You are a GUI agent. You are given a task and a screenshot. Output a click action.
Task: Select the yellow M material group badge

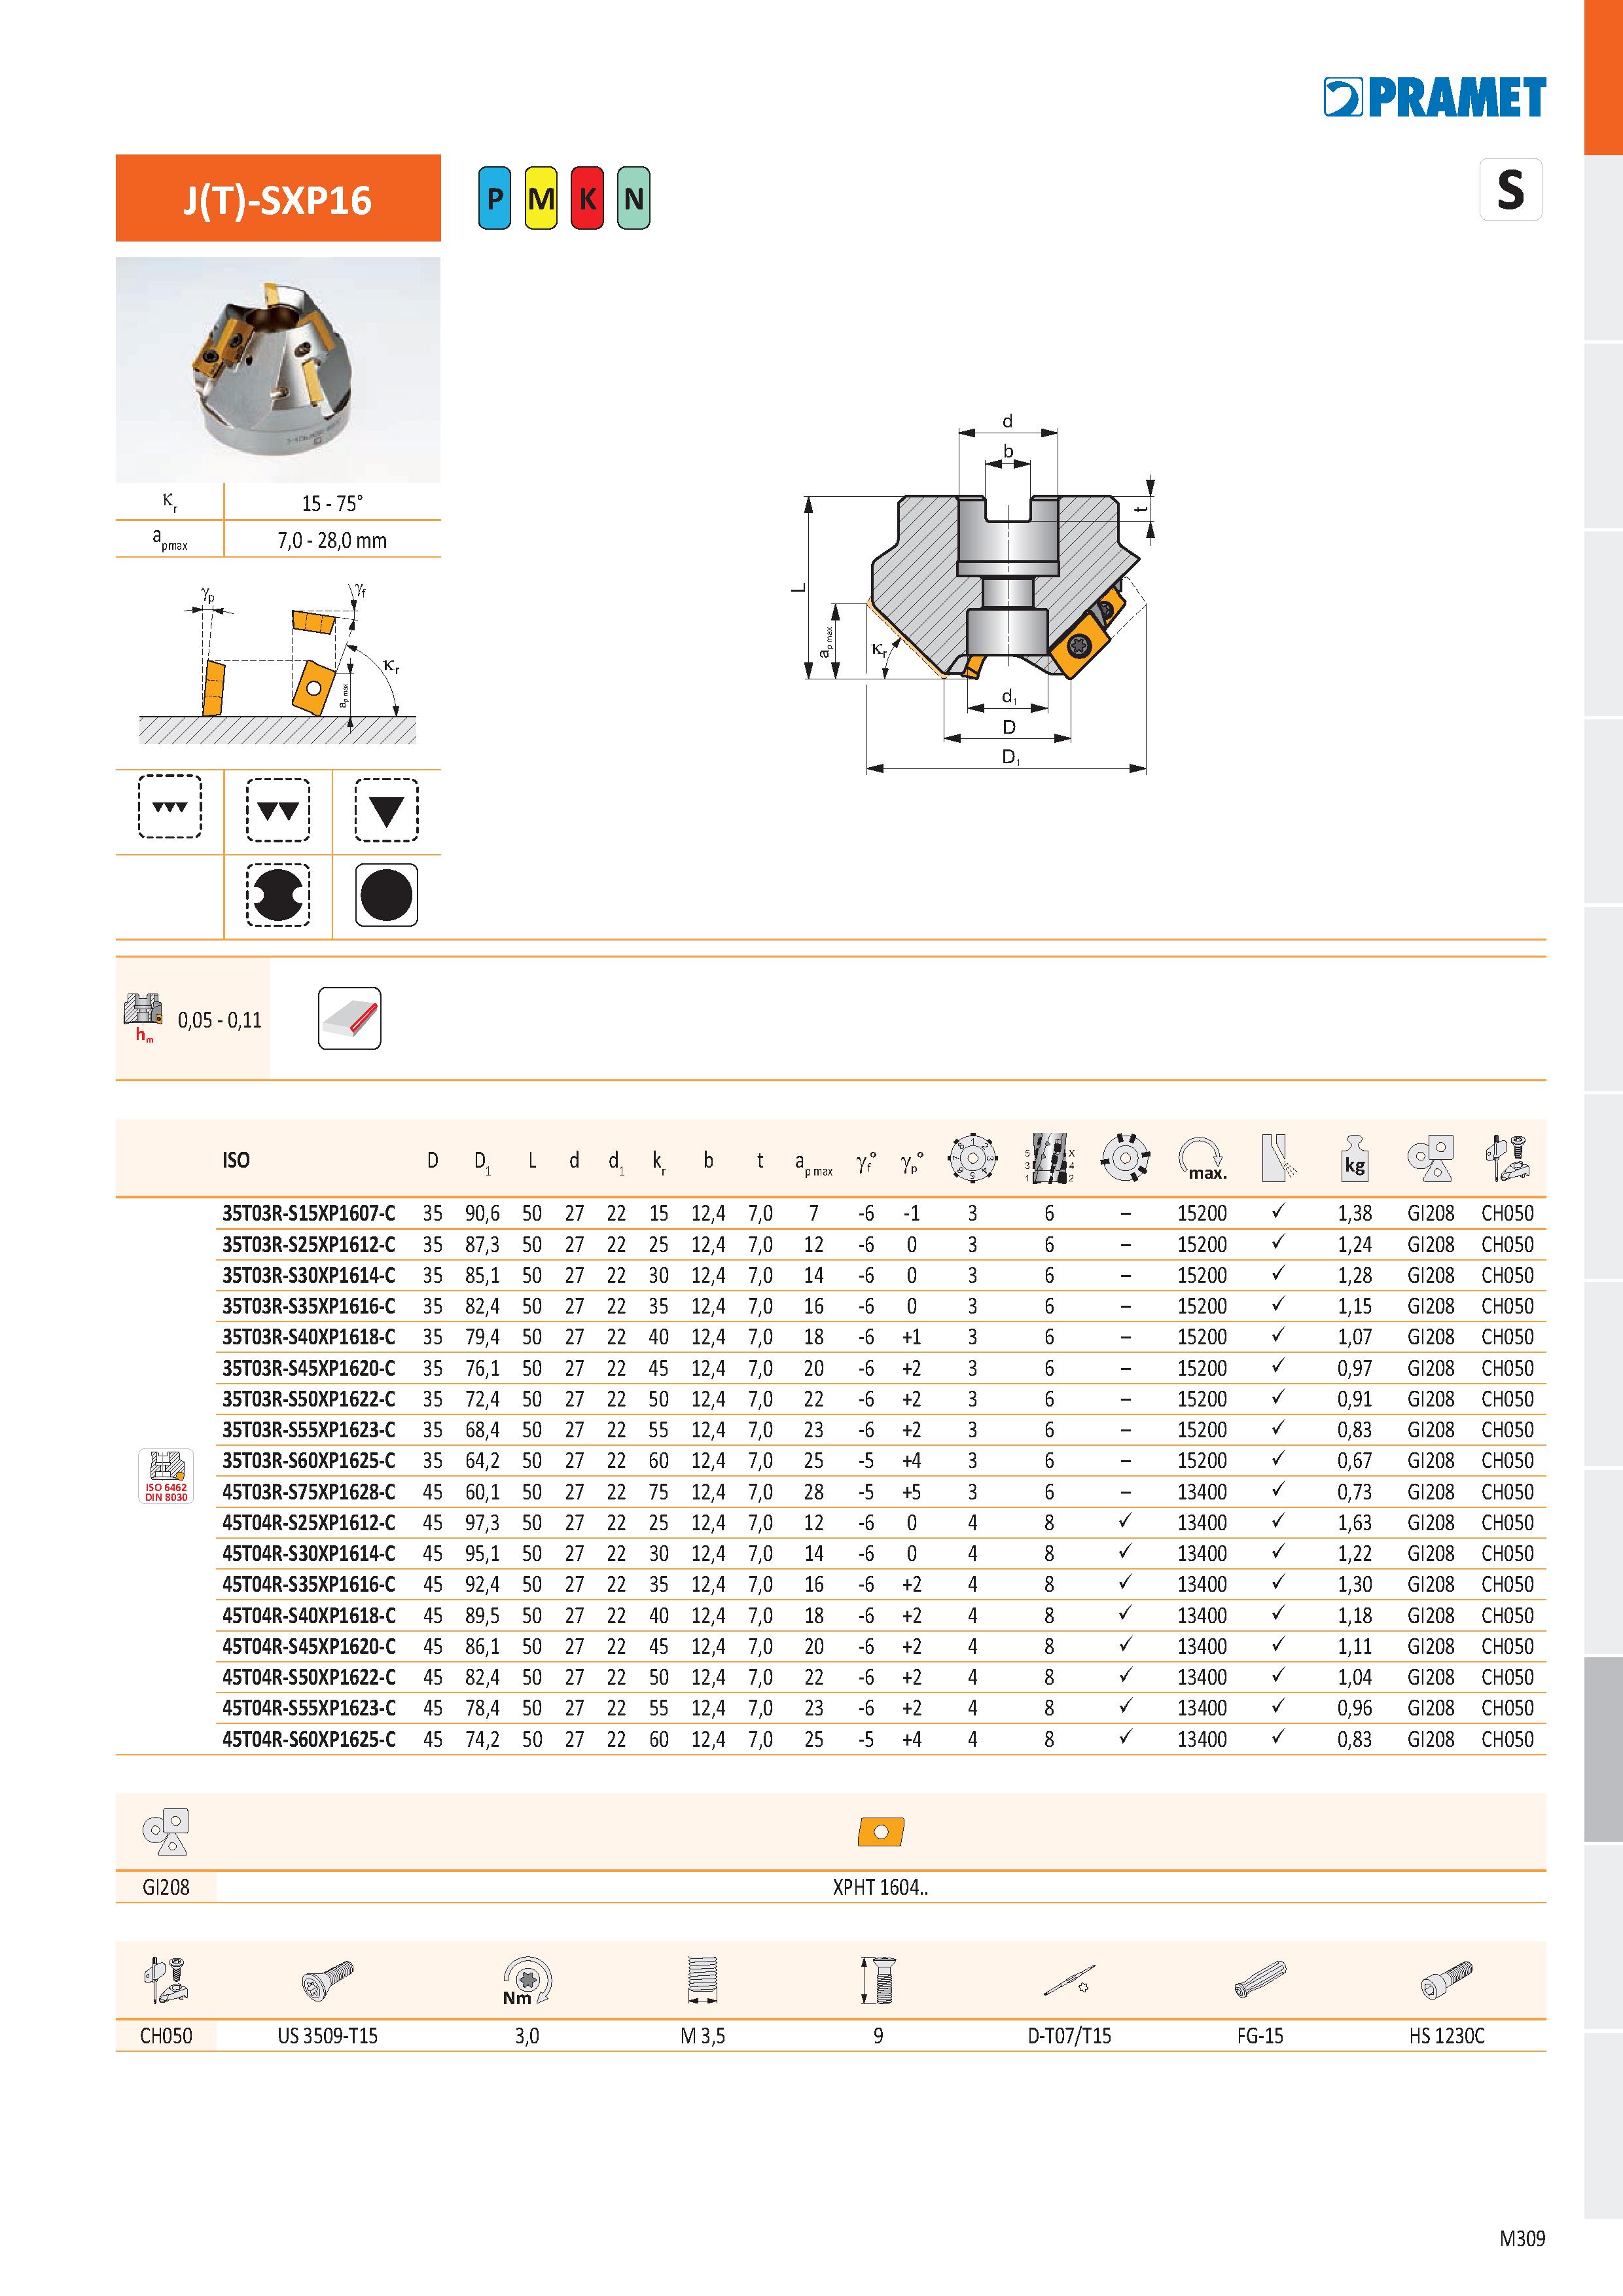coord(541,198)
